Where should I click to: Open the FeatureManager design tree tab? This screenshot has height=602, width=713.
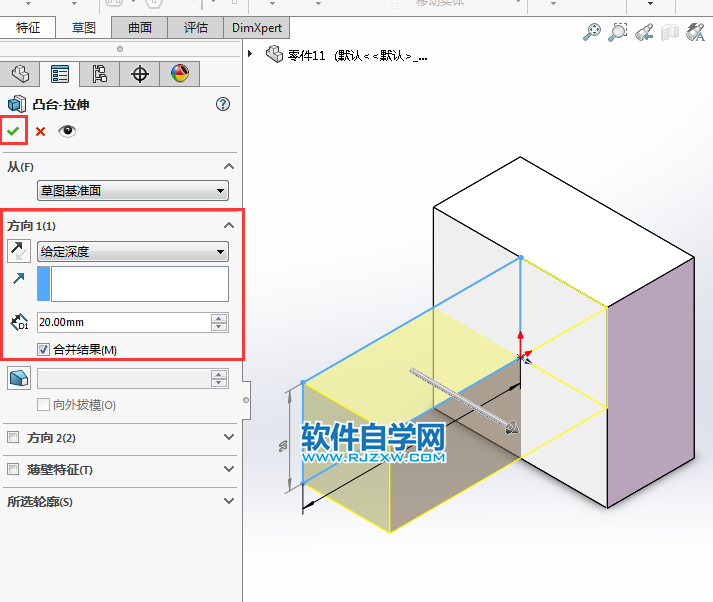pos(20,74)
